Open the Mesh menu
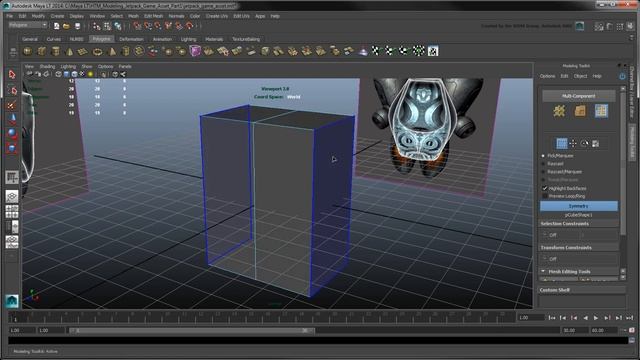The width and height of the screenshot is (640, 360). point(133,16)
